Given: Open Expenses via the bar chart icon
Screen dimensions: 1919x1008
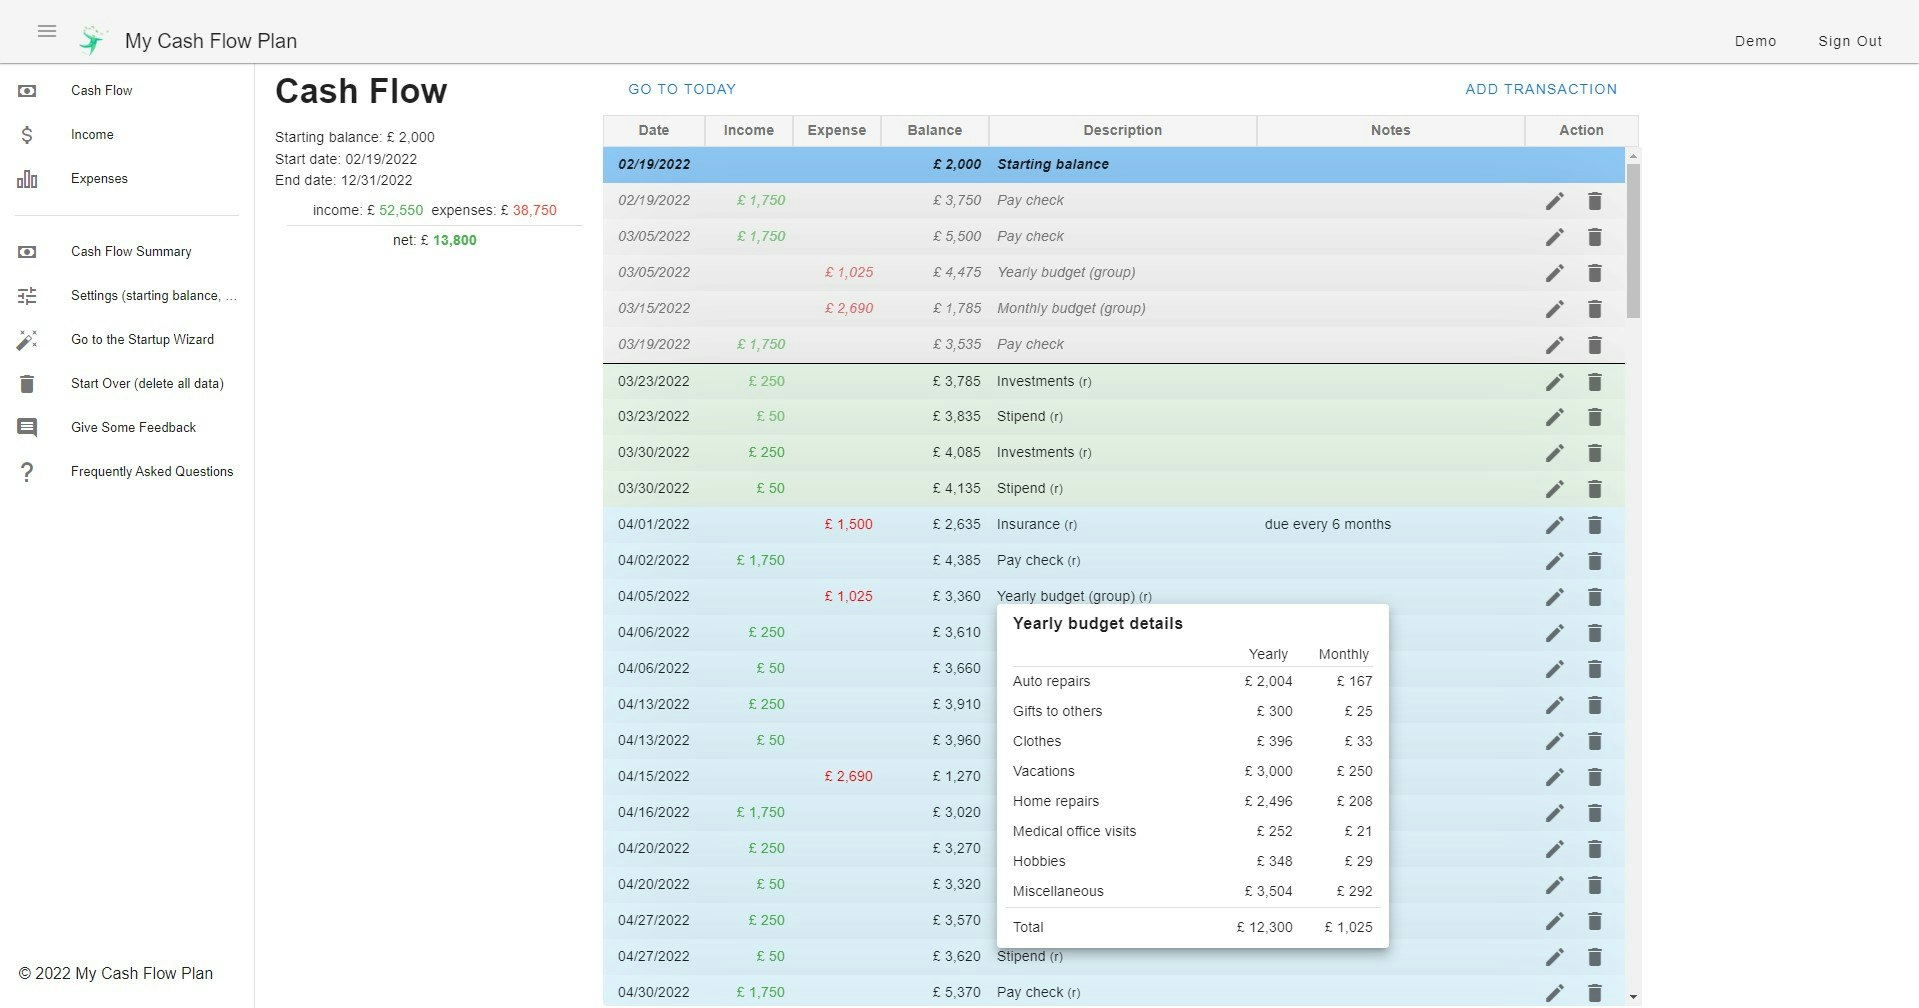Looking at the screenshot, I should (x=27, y=178).
